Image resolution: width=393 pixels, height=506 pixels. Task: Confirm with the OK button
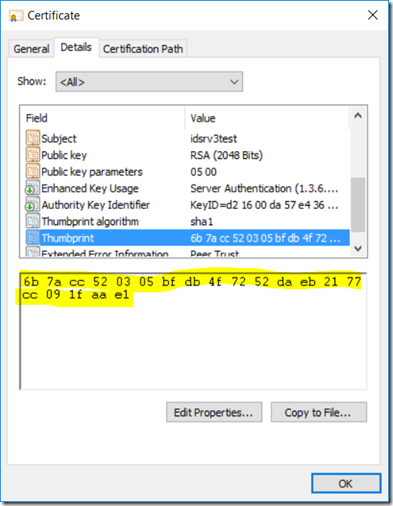click(346, 483)
